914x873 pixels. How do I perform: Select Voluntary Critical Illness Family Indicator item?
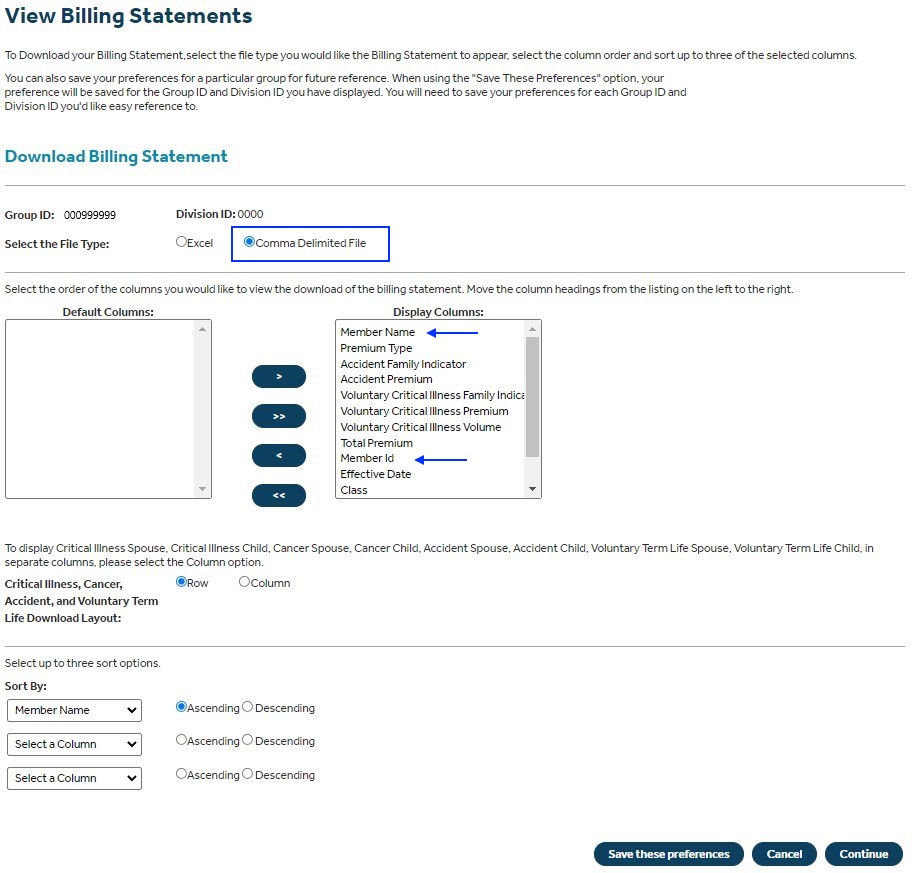point(432,395)
